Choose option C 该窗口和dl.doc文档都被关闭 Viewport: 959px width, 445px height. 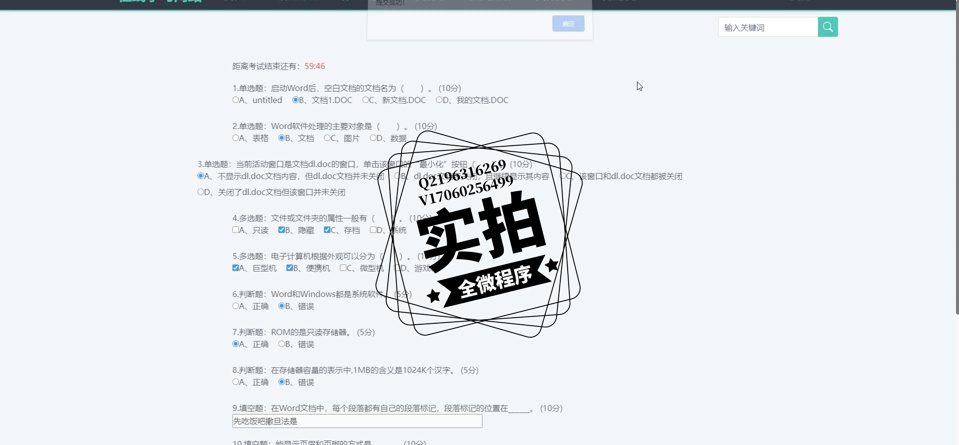(x=563, y=176)
